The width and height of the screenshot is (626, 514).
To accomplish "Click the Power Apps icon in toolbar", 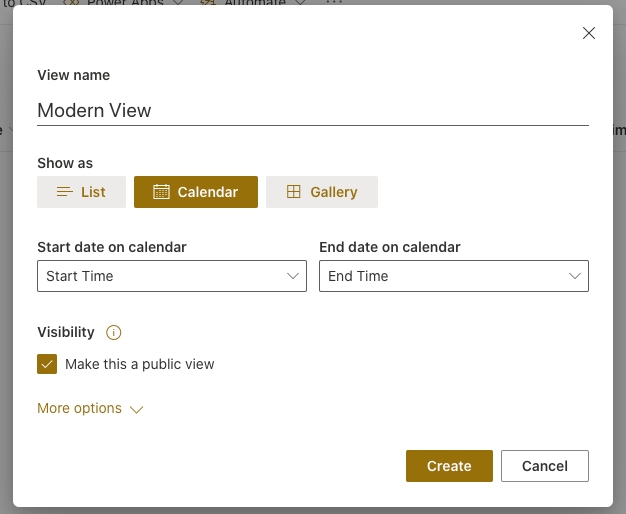I will tap(72, 3).
